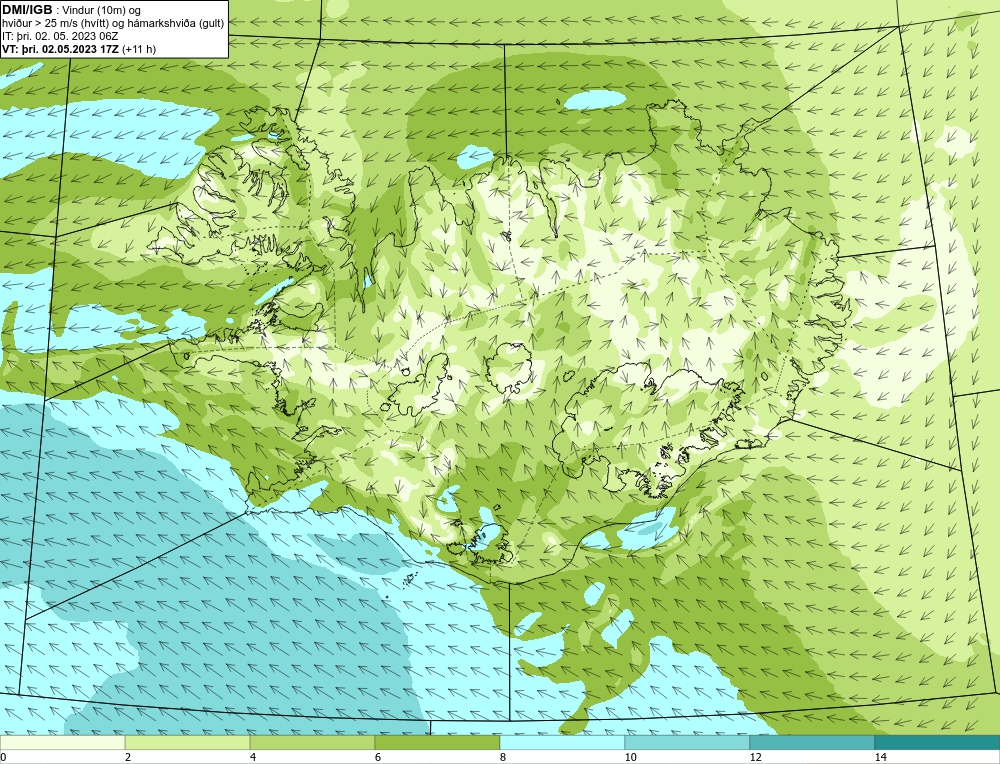Click the 0–2 m/s pale yellow legend swatch
This screenshot has width=1000, height=764.
pyautogui.click(x=62, y=742)
